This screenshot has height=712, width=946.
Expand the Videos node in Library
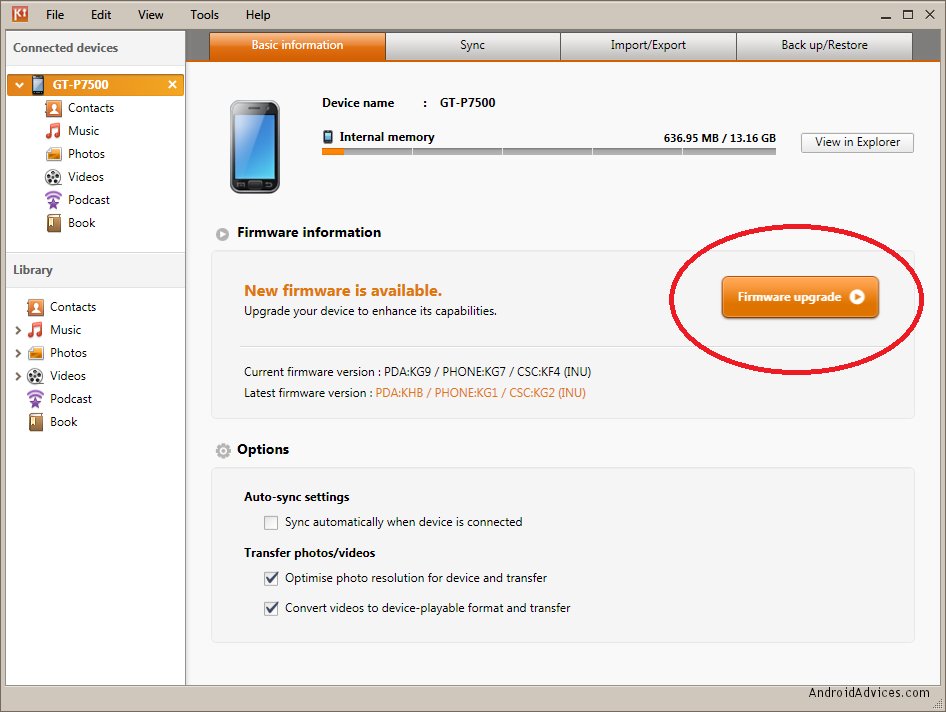(18, 376)
